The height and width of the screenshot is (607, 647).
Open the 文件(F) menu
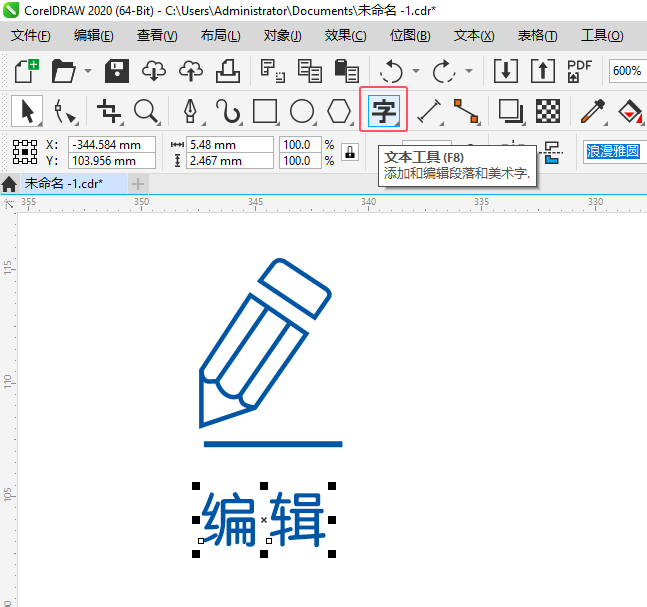pyautogui.click(x=31, y=35)
